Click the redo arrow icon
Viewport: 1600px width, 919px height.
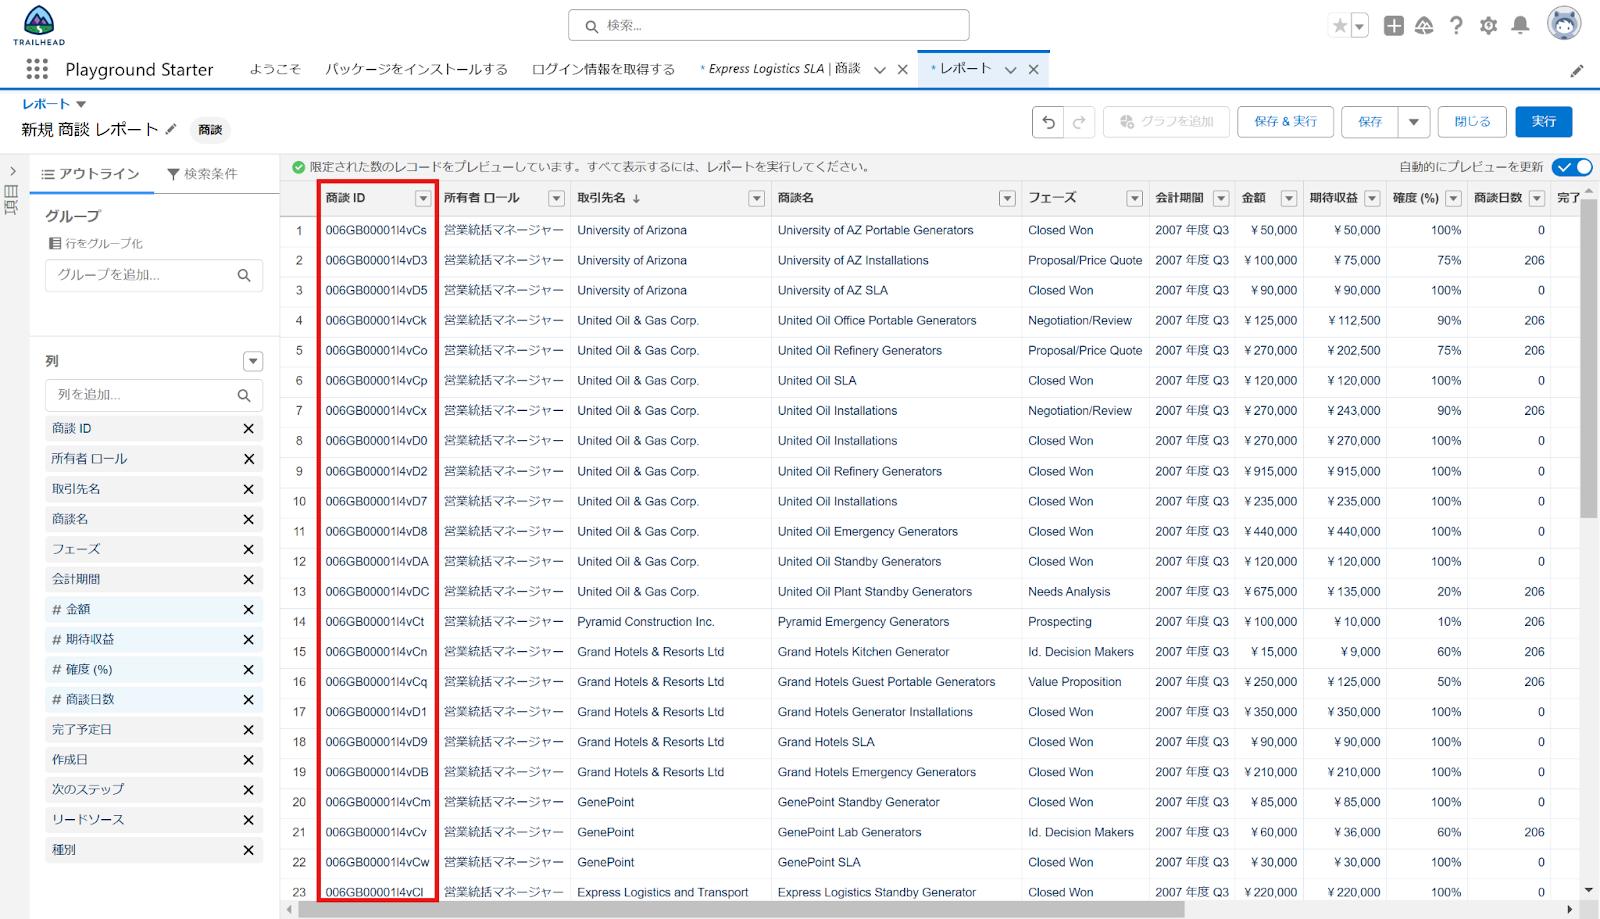pyautogui.click(x=1079, y=121)
